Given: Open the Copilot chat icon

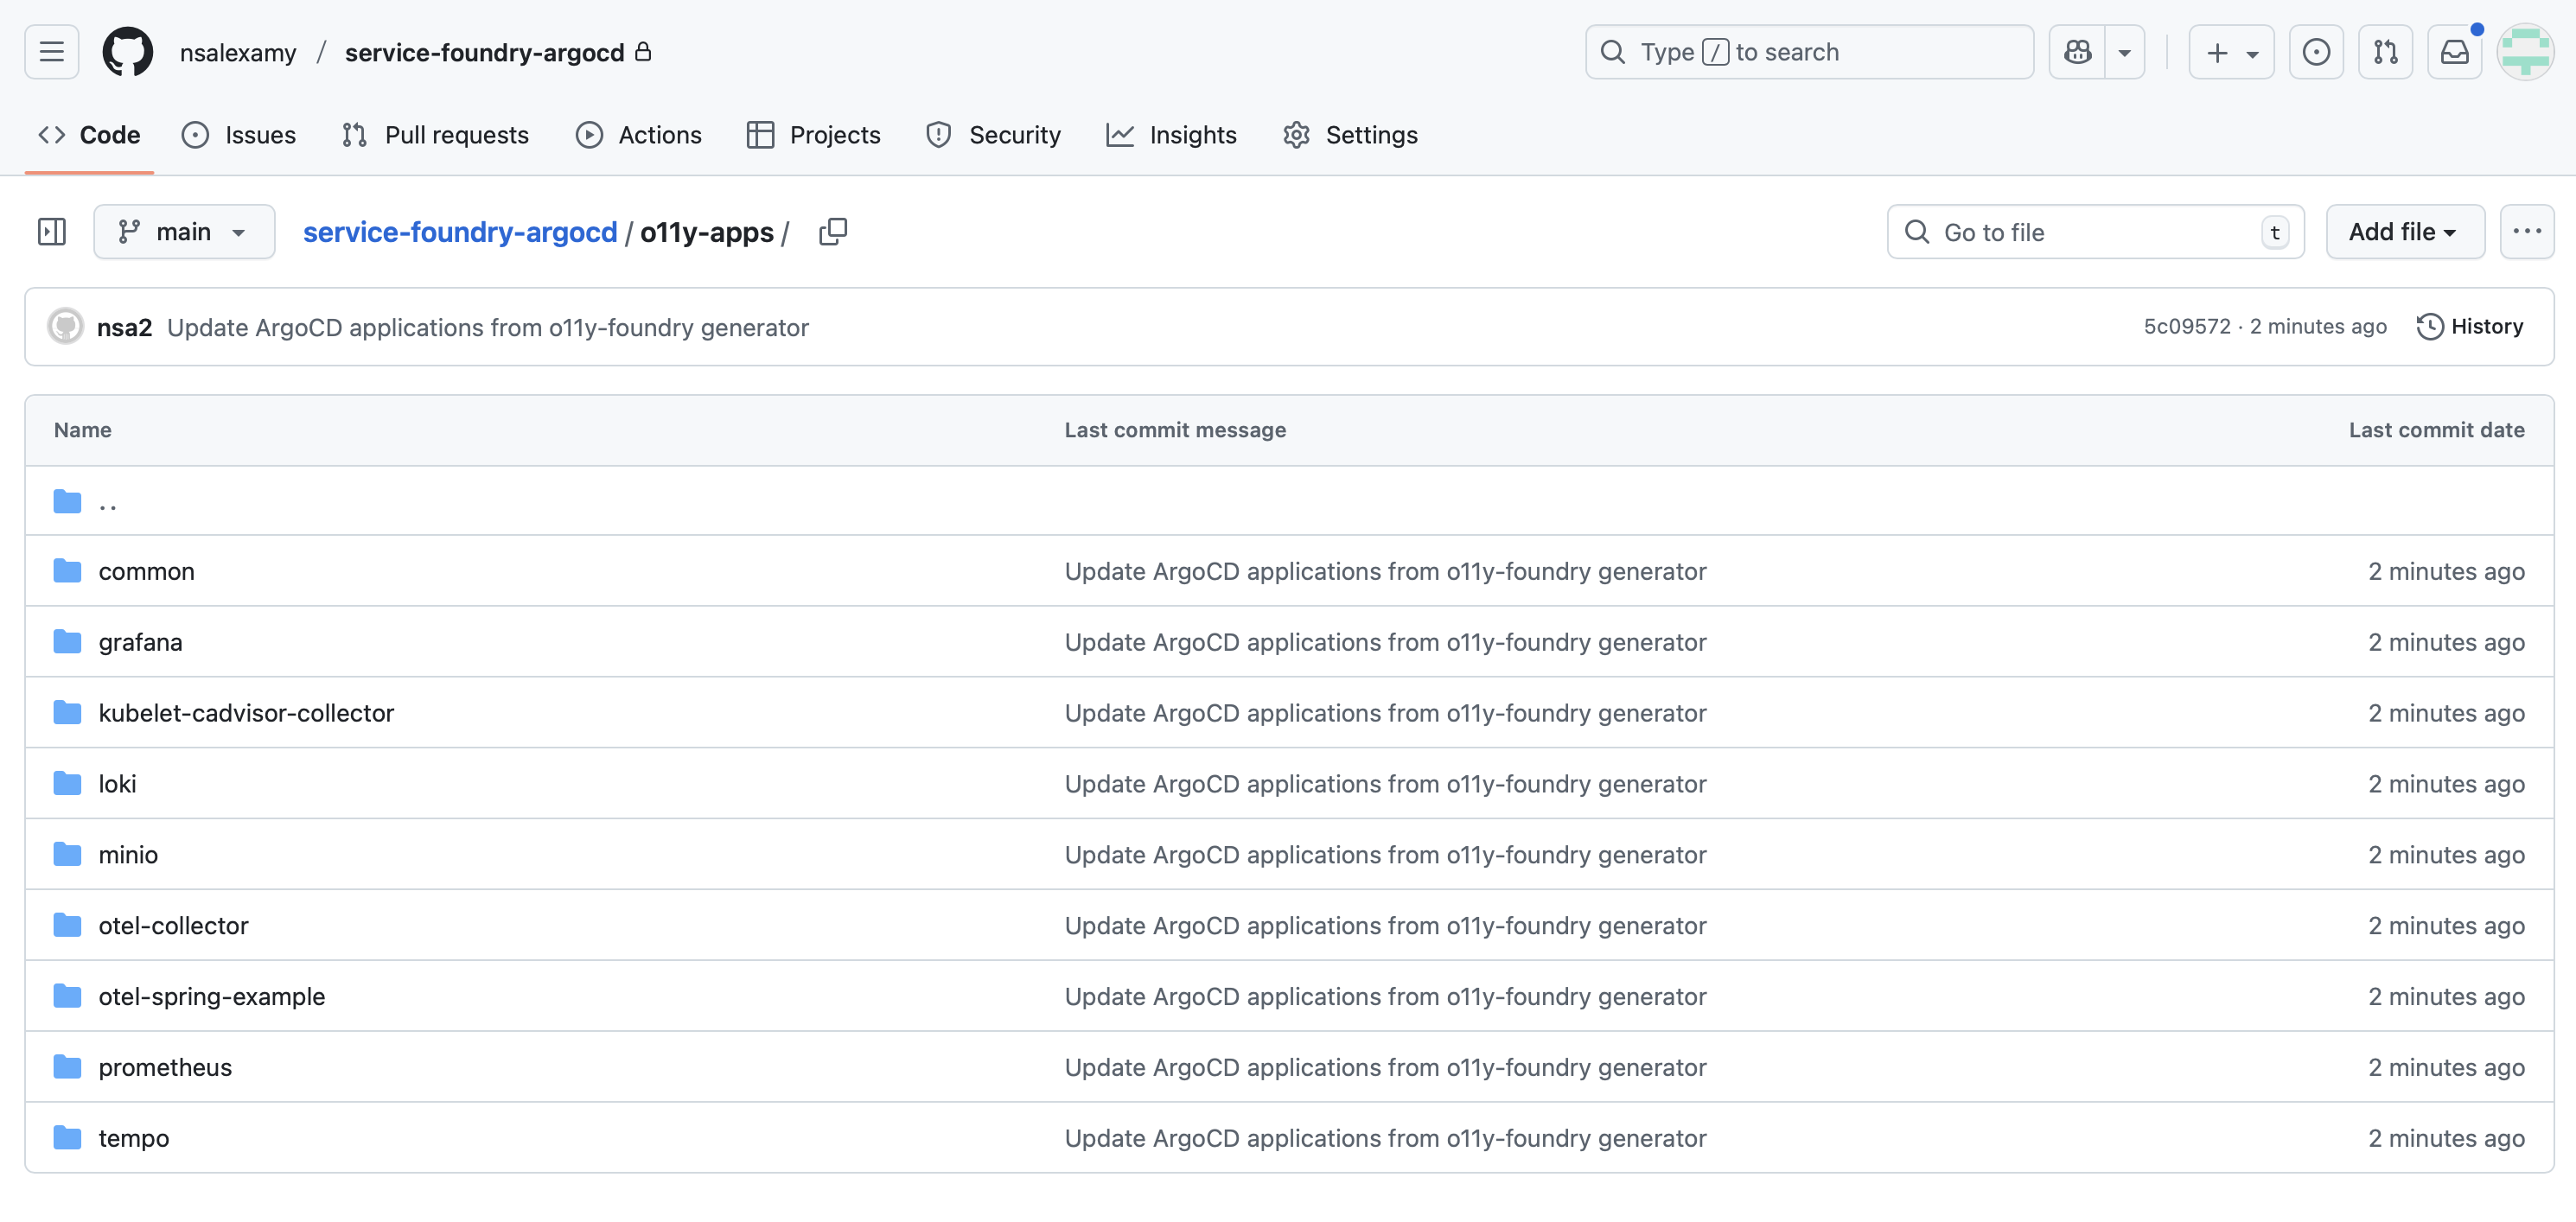Looking at the screenshot, I should tap(2077, 52).
